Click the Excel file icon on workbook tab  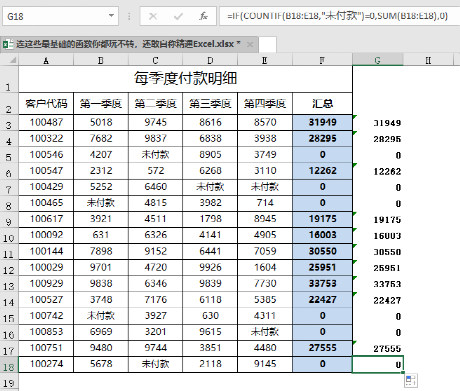[8, 44]
